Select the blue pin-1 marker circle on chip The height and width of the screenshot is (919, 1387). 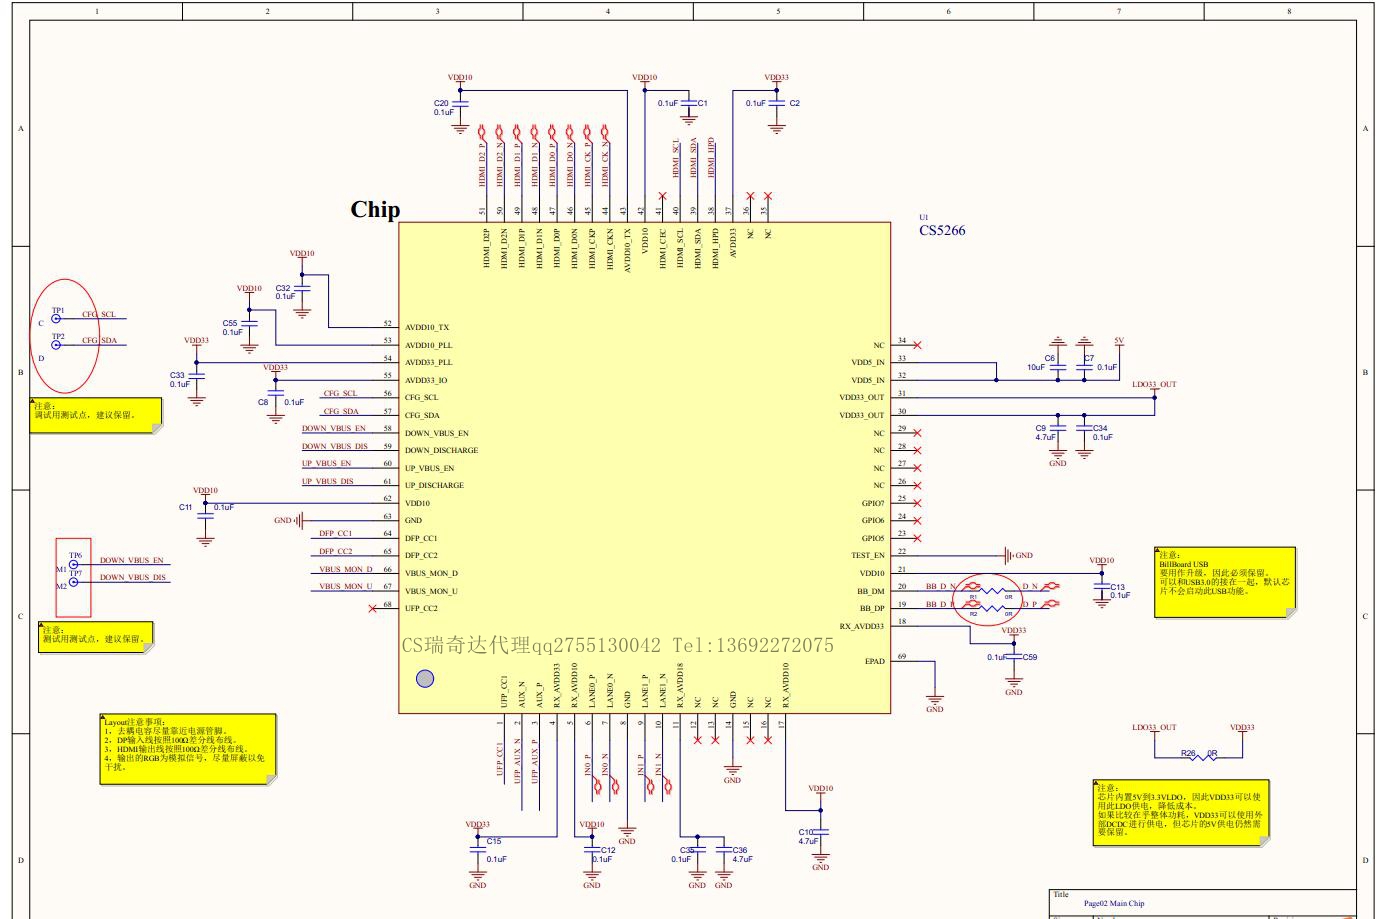pos(425,678)
